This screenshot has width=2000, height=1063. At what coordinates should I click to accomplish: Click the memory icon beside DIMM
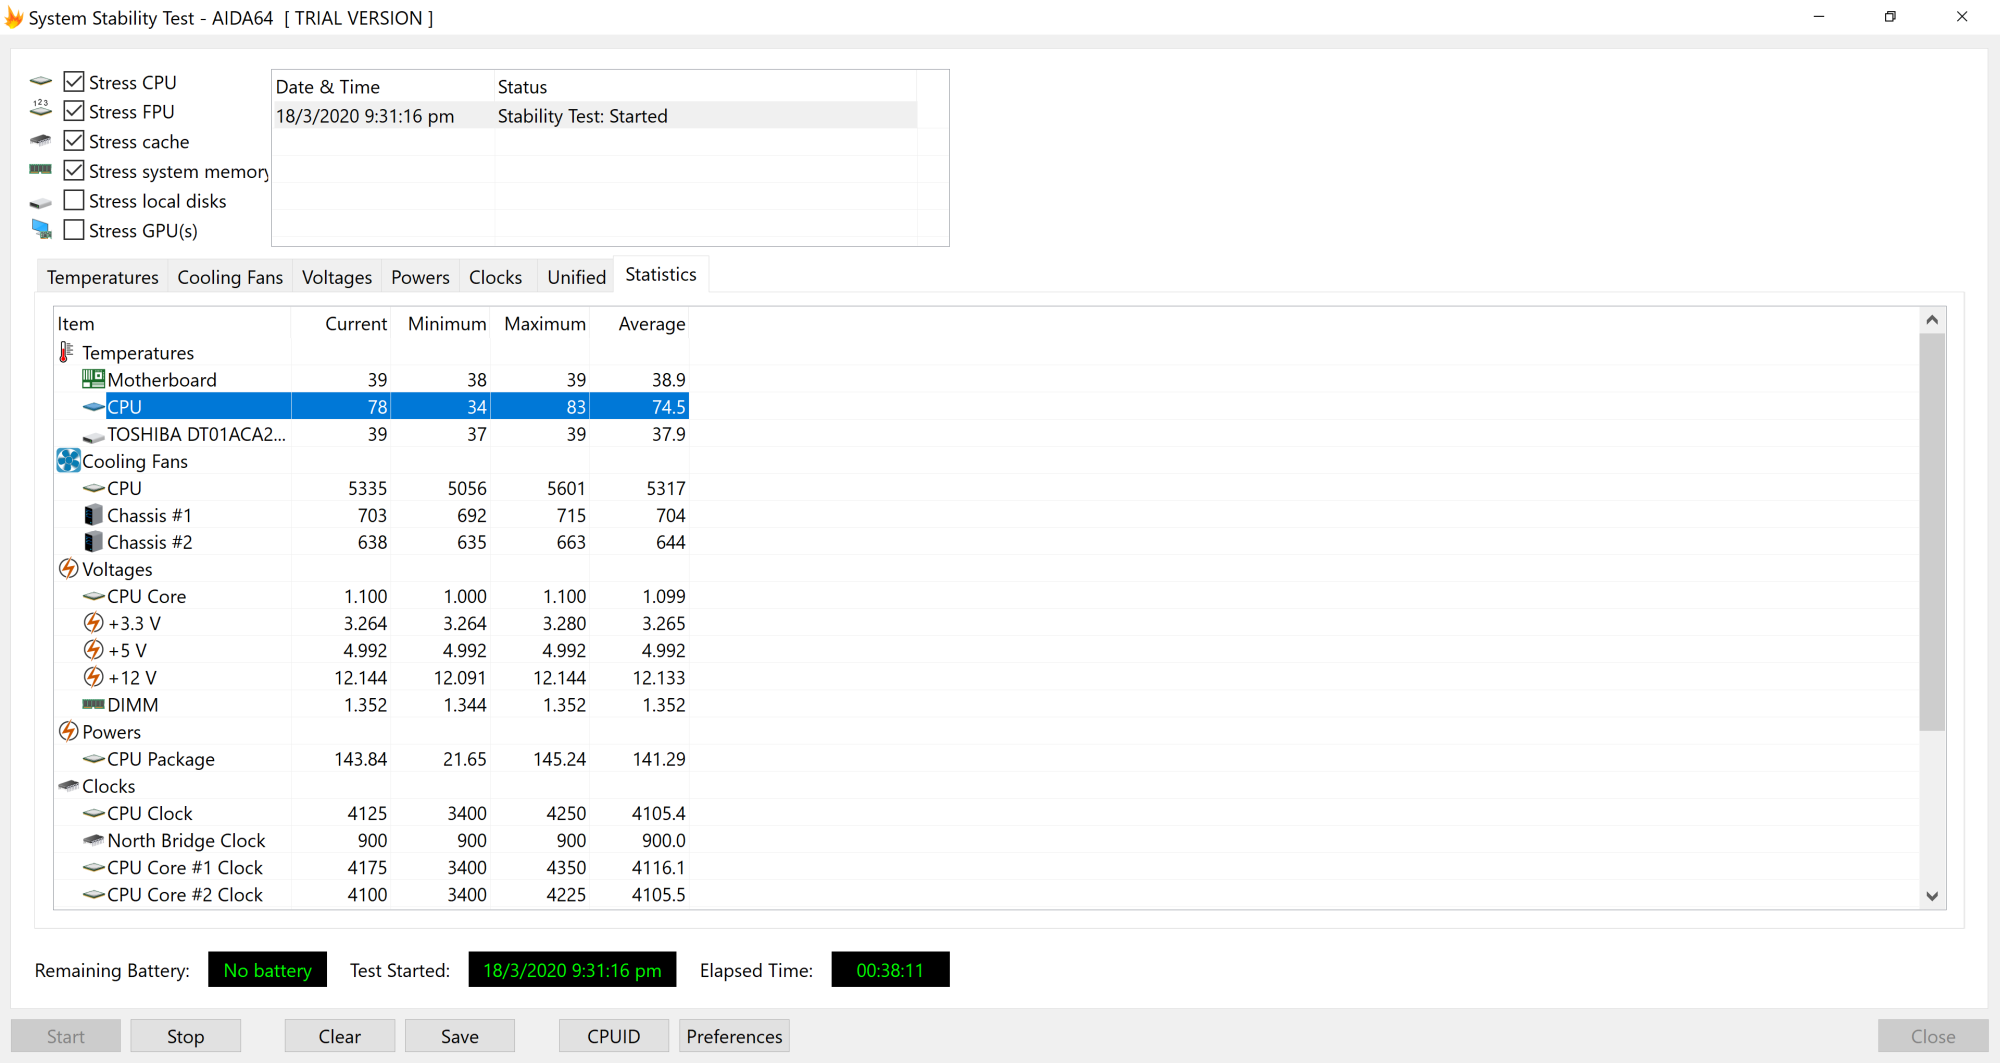[x=93, y=705]
